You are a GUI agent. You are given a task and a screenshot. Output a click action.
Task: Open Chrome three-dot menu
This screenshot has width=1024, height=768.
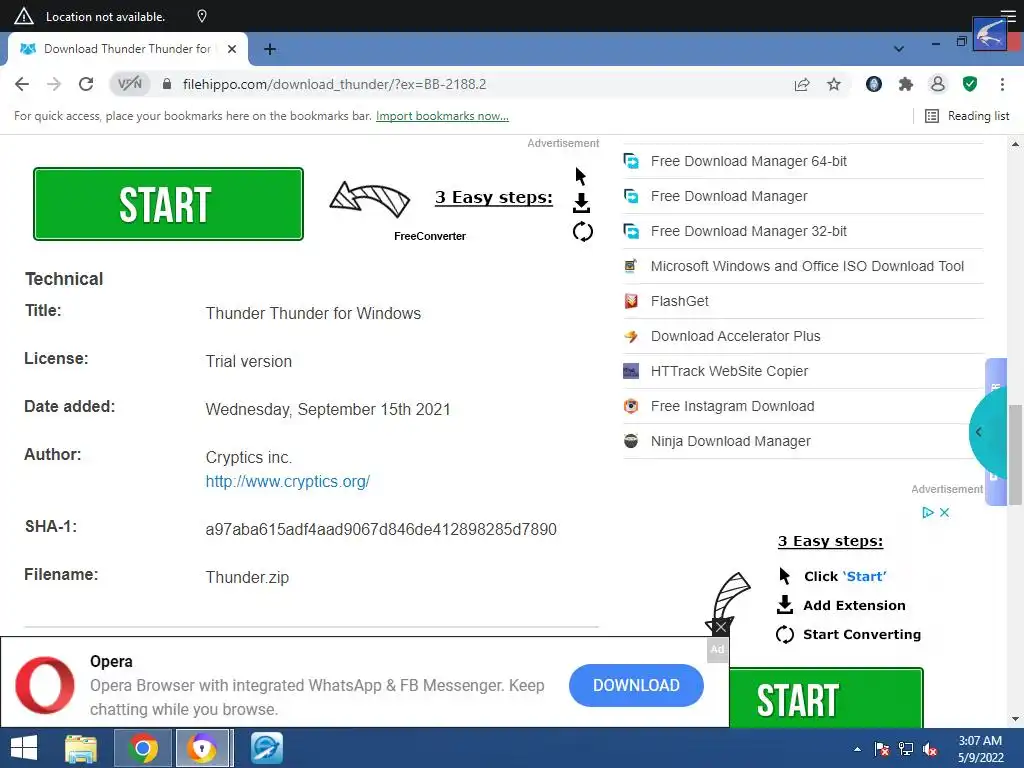coord(1002,84)
